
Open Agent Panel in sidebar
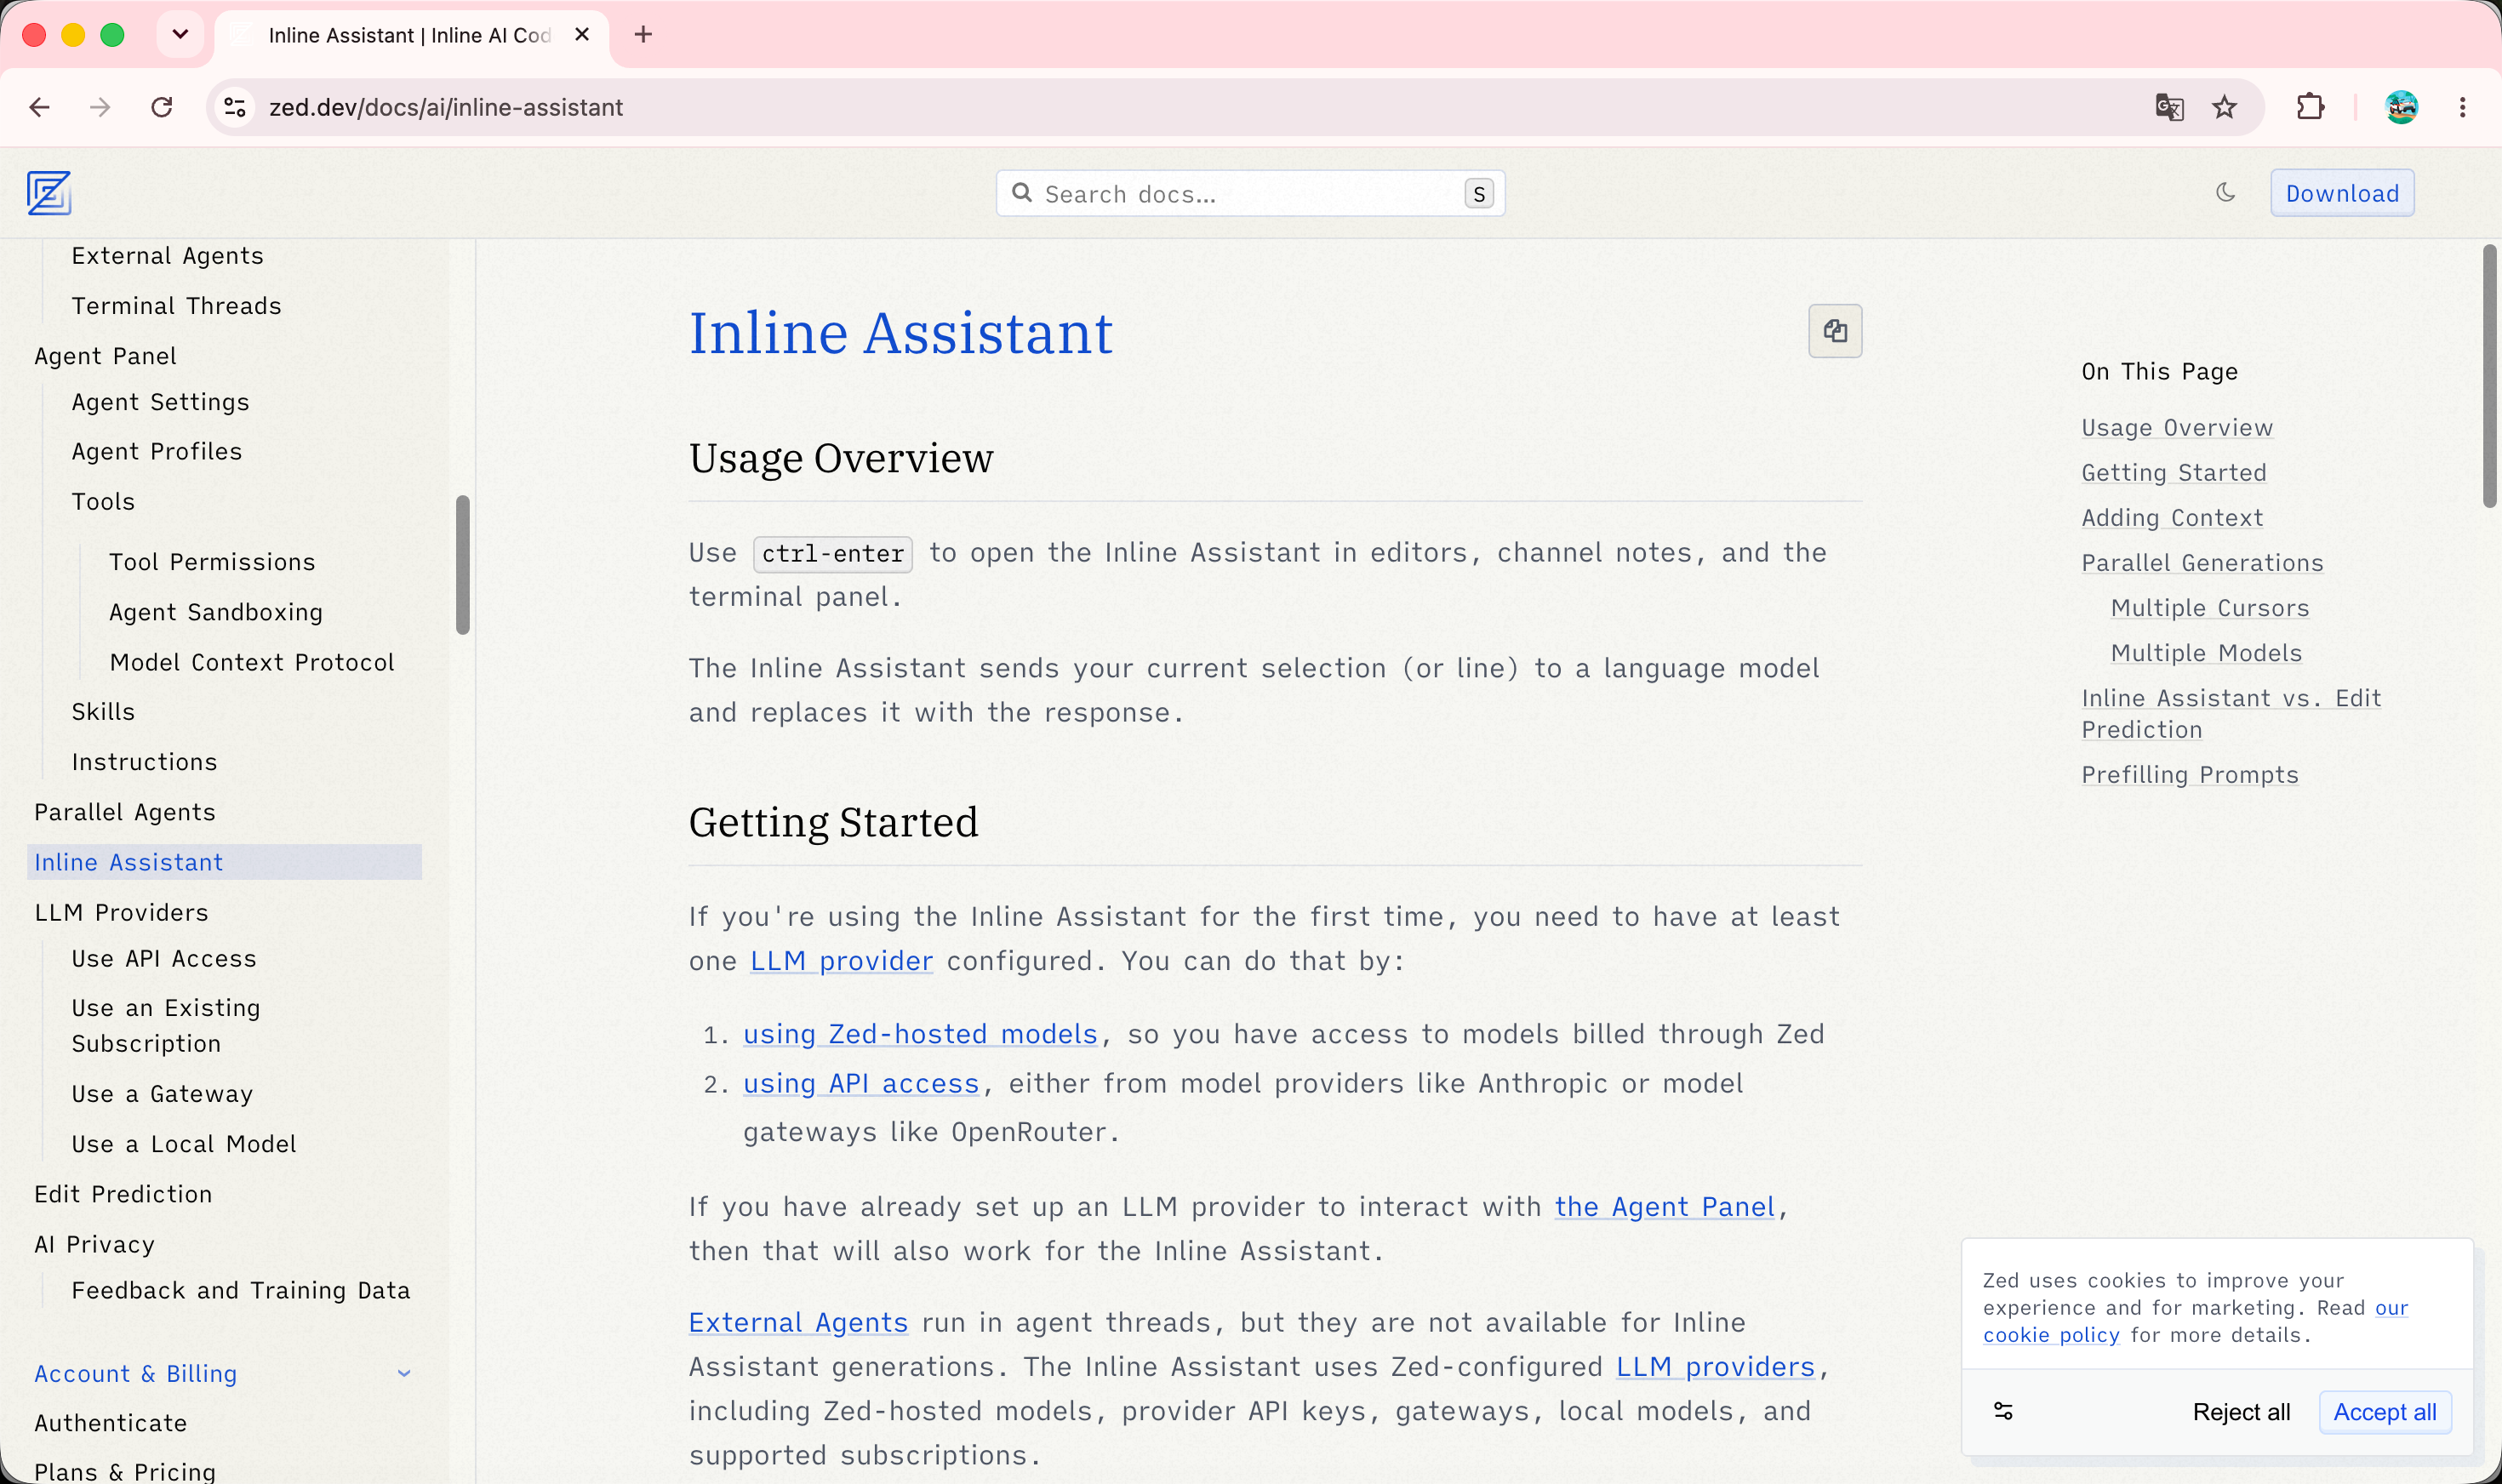[106, 356]
